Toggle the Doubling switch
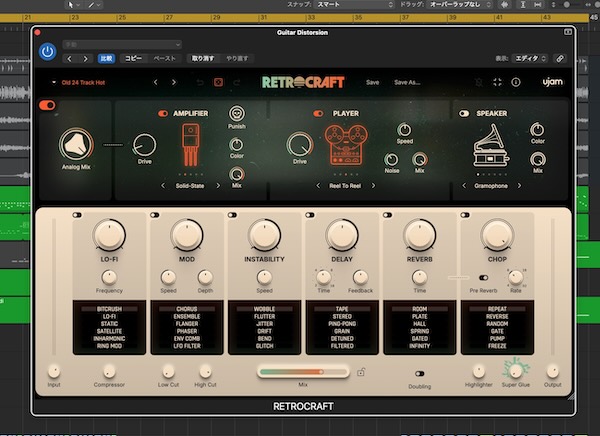600x436 pixels. [x=420, y=374]
